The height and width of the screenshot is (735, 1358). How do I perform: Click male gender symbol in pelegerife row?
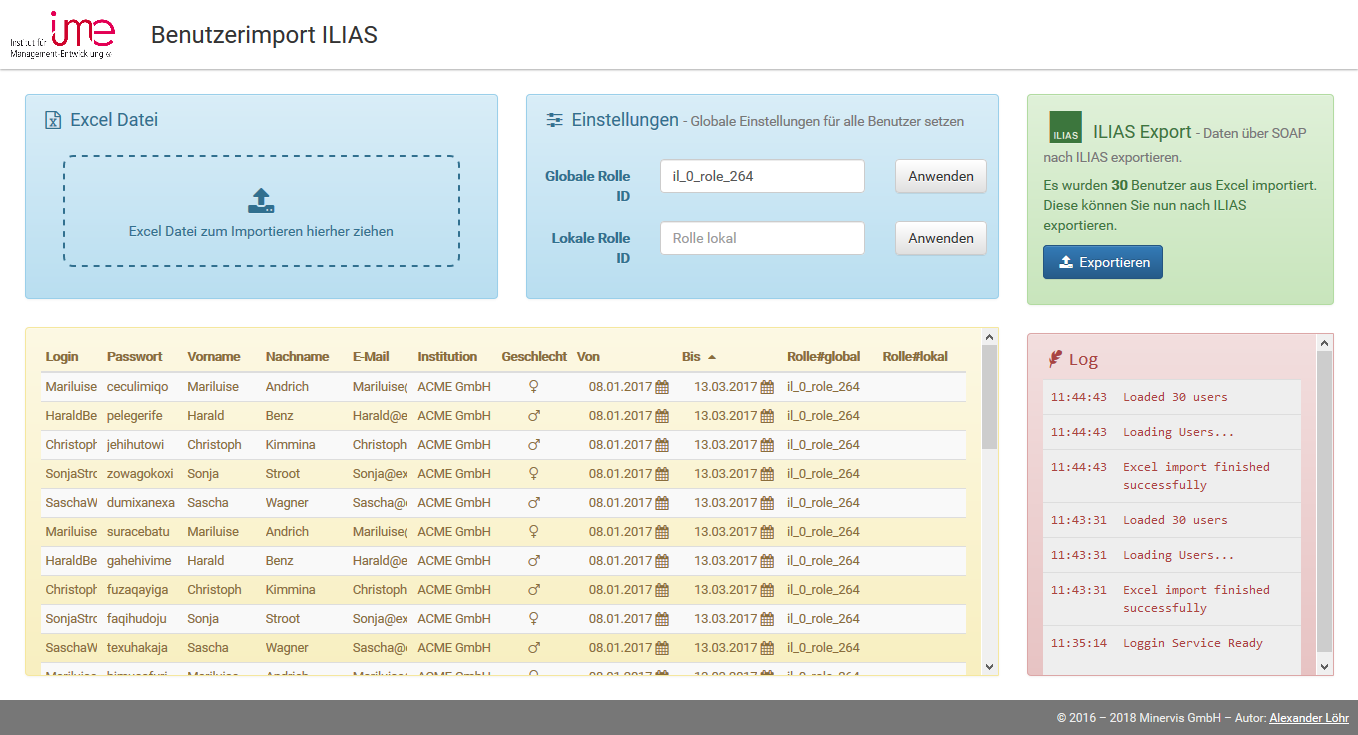pos(534,416)
